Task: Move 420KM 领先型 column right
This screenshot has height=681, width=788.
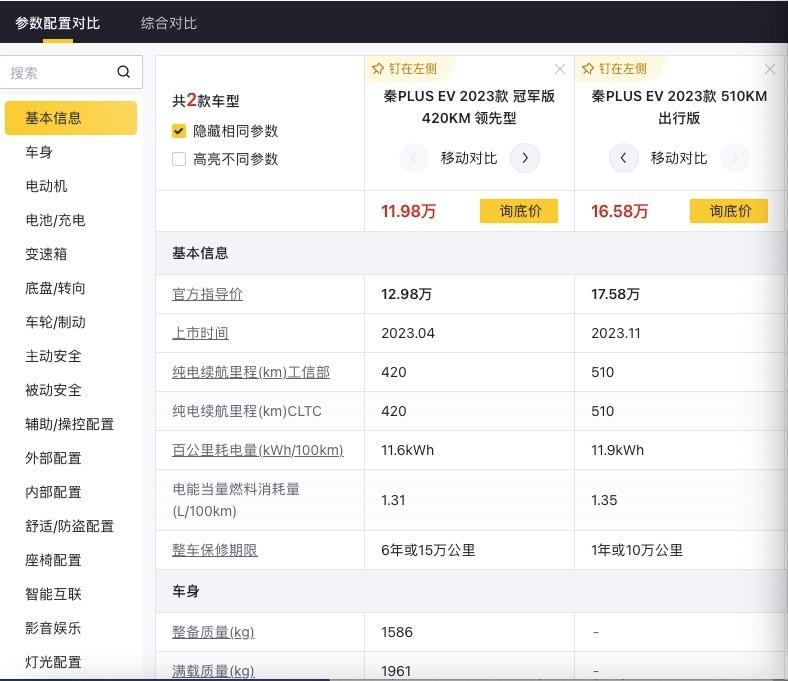Action: [x=525, y=158]
